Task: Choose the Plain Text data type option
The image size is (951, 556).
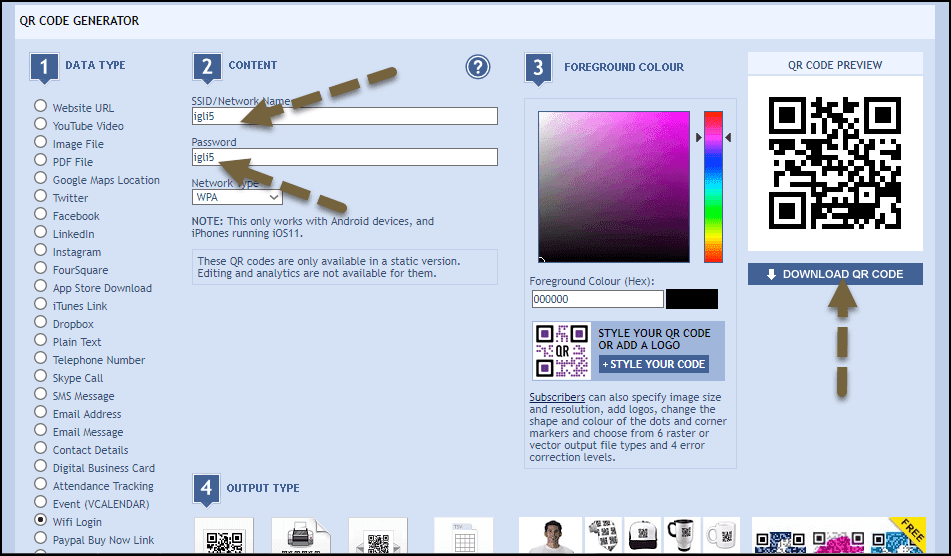Action: coord(40,341)
